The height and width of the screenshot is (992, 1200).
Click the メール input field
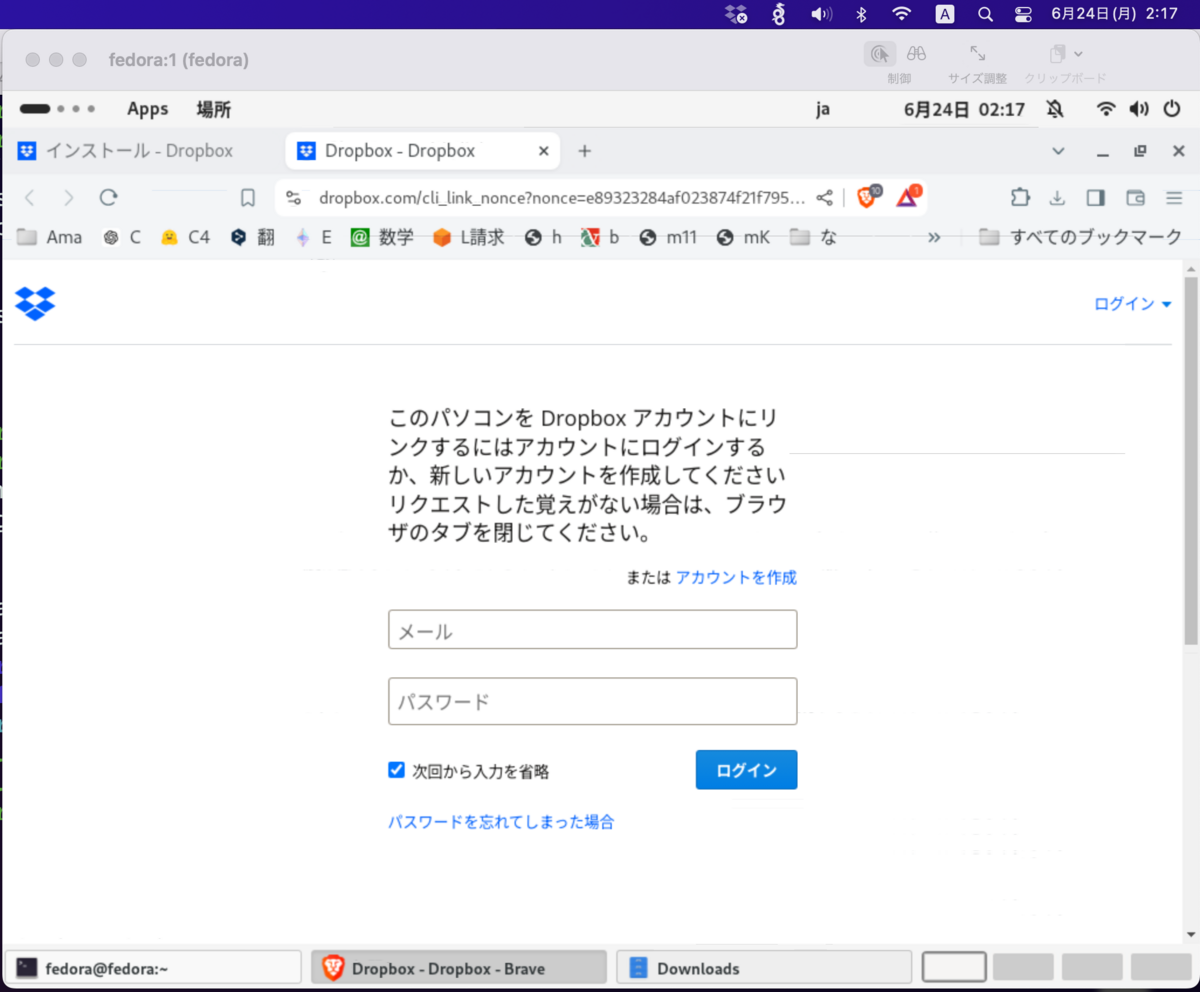pos(592,629)
